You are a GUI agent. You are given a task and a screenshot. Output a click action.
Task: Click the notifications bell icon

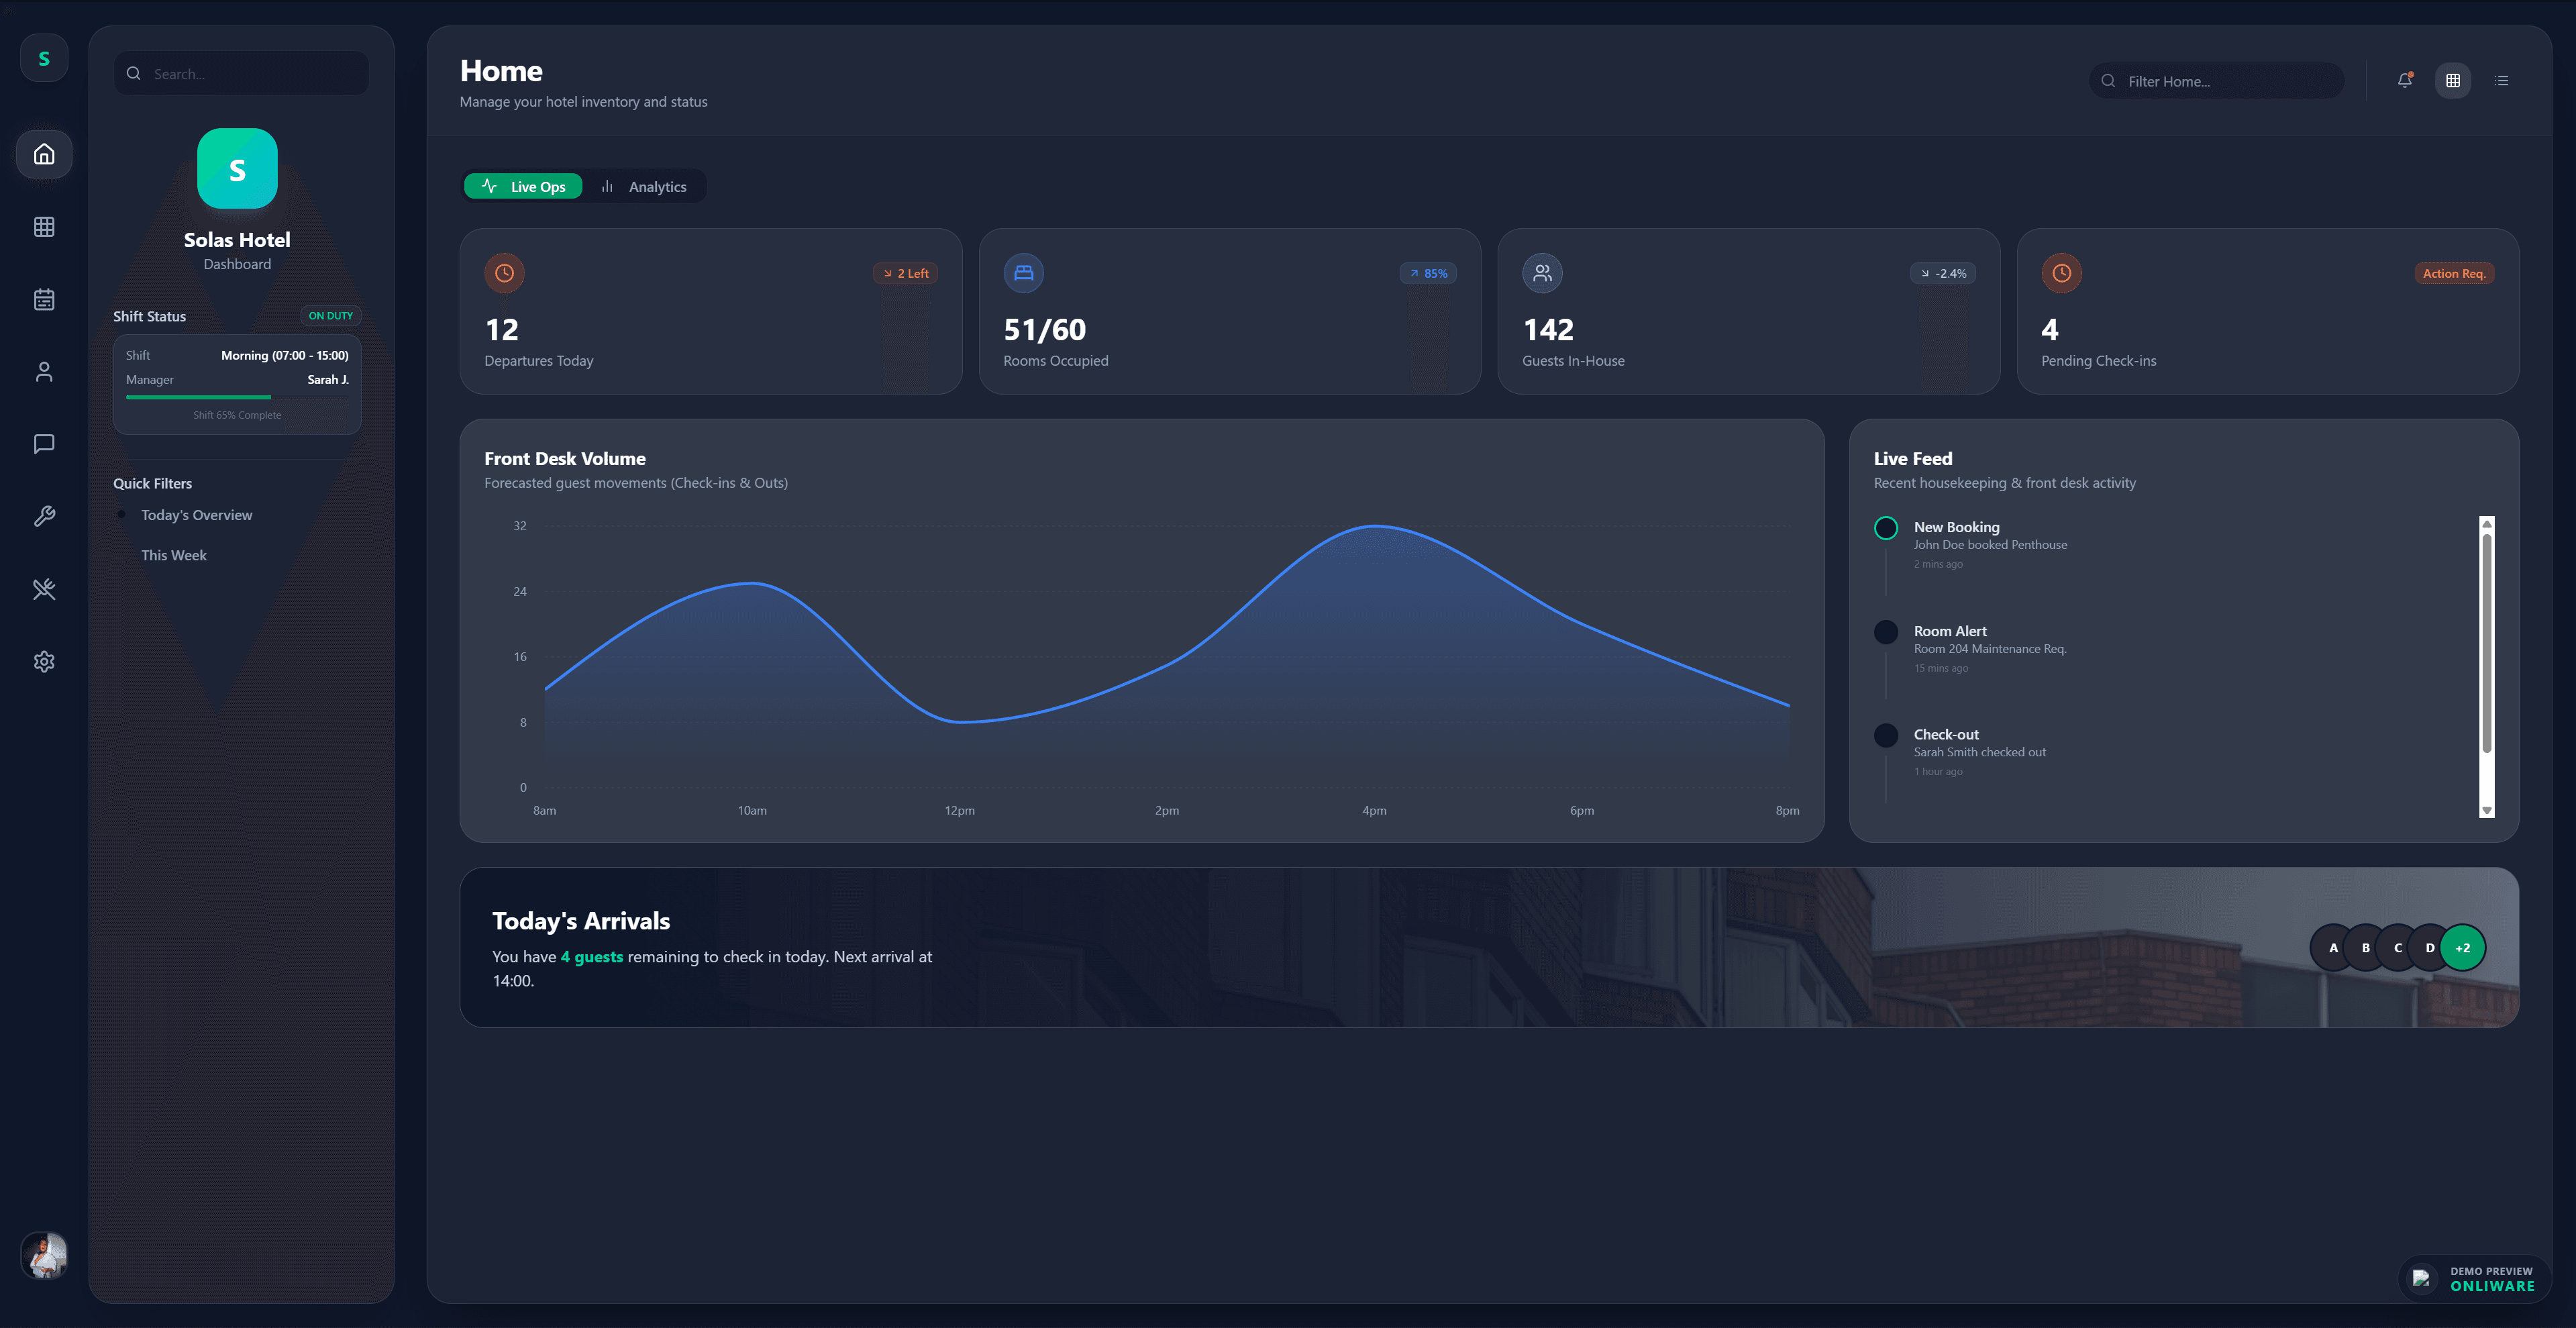2404,81
